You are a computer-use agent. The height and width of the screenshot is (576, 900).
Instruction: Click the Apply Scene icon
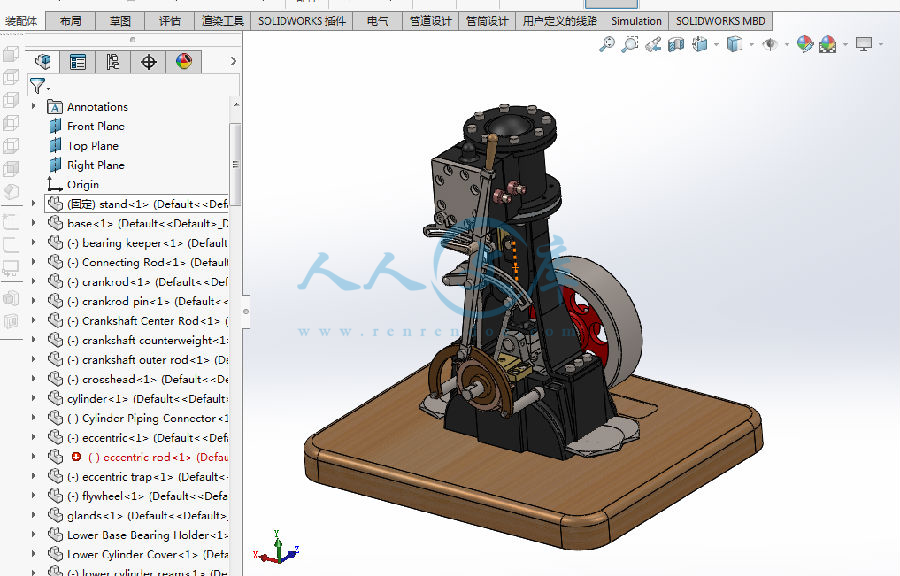828,44
